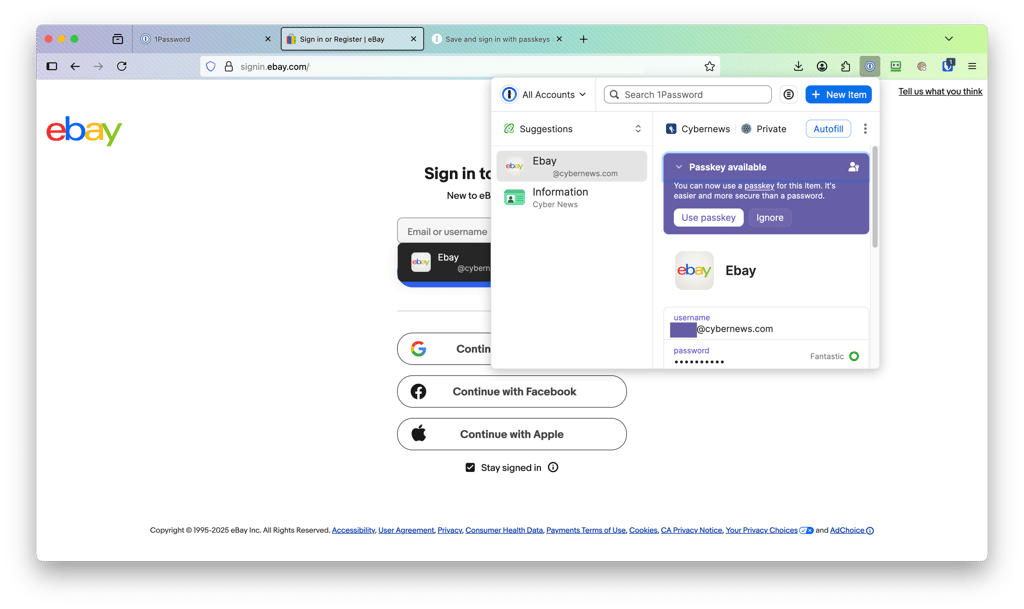Toggle the browser sidebar icon

click(x=52, y=66)
